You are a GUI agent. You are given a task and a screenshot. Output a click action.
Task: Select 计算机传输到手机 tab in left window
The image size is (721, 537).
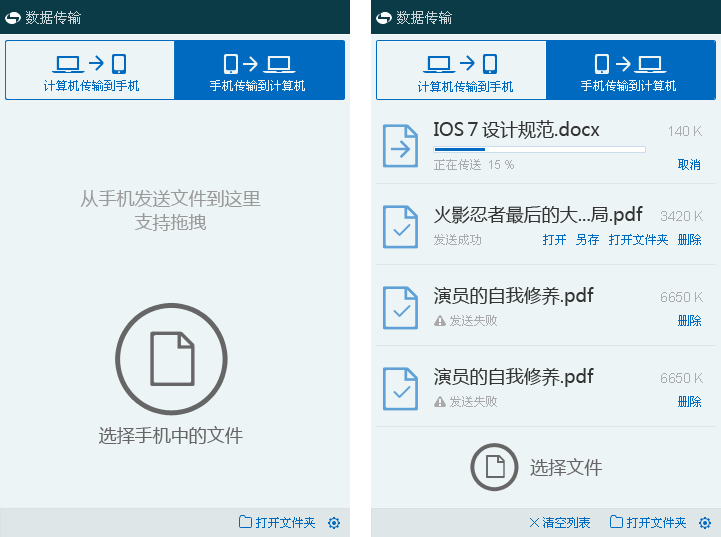90,70
